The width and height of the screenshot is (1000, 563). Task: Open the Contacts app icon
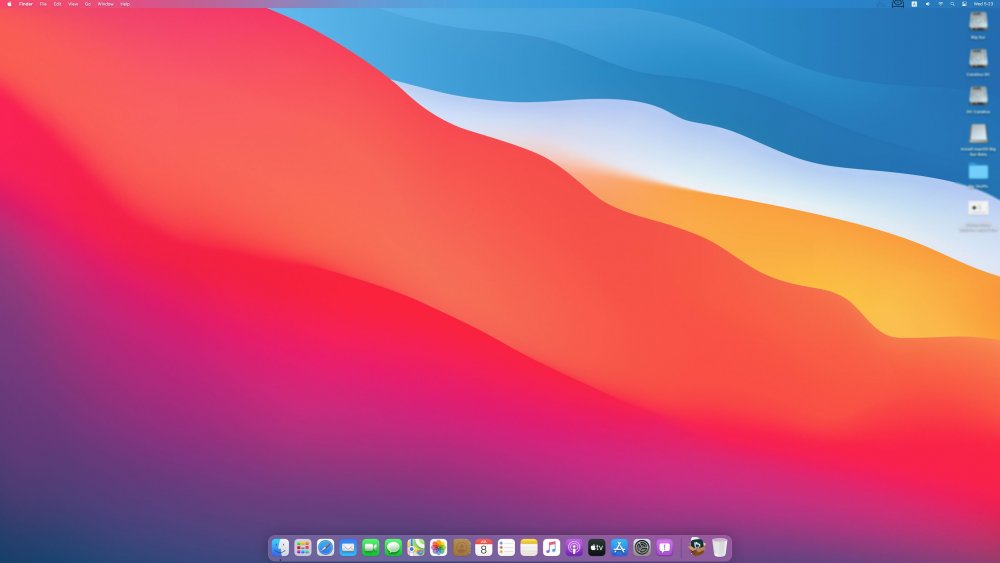461,547
